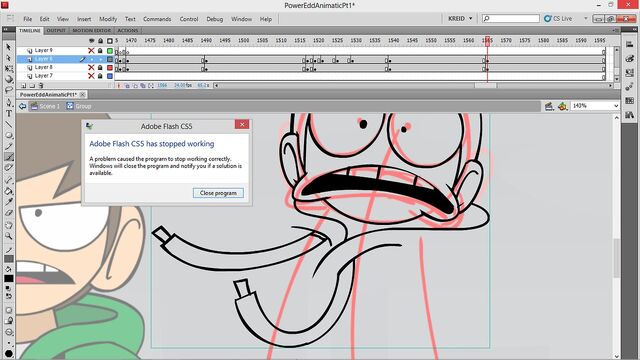
Task: Close the PowerEddAnimaticPt1 document tab
Action: pos(82,94)
